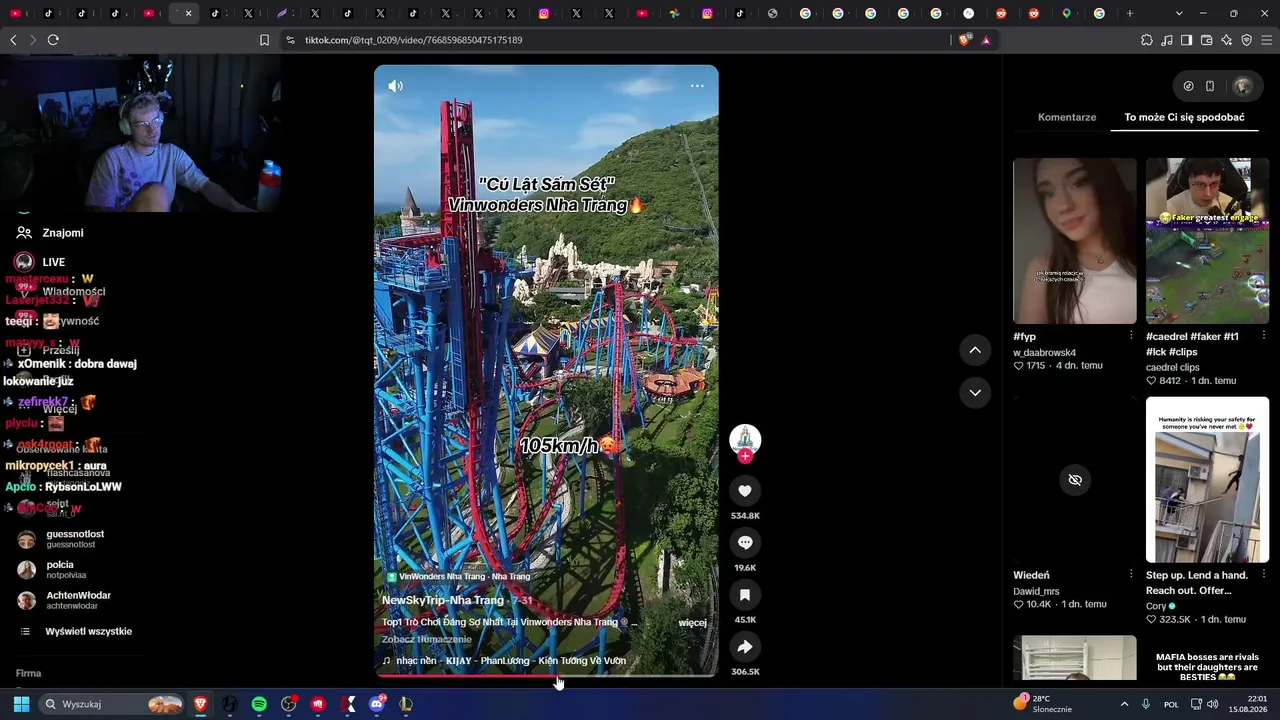Open Brave Rewards triangle icon
This screenshot has height=720, width=1280.
click(986, 40)
